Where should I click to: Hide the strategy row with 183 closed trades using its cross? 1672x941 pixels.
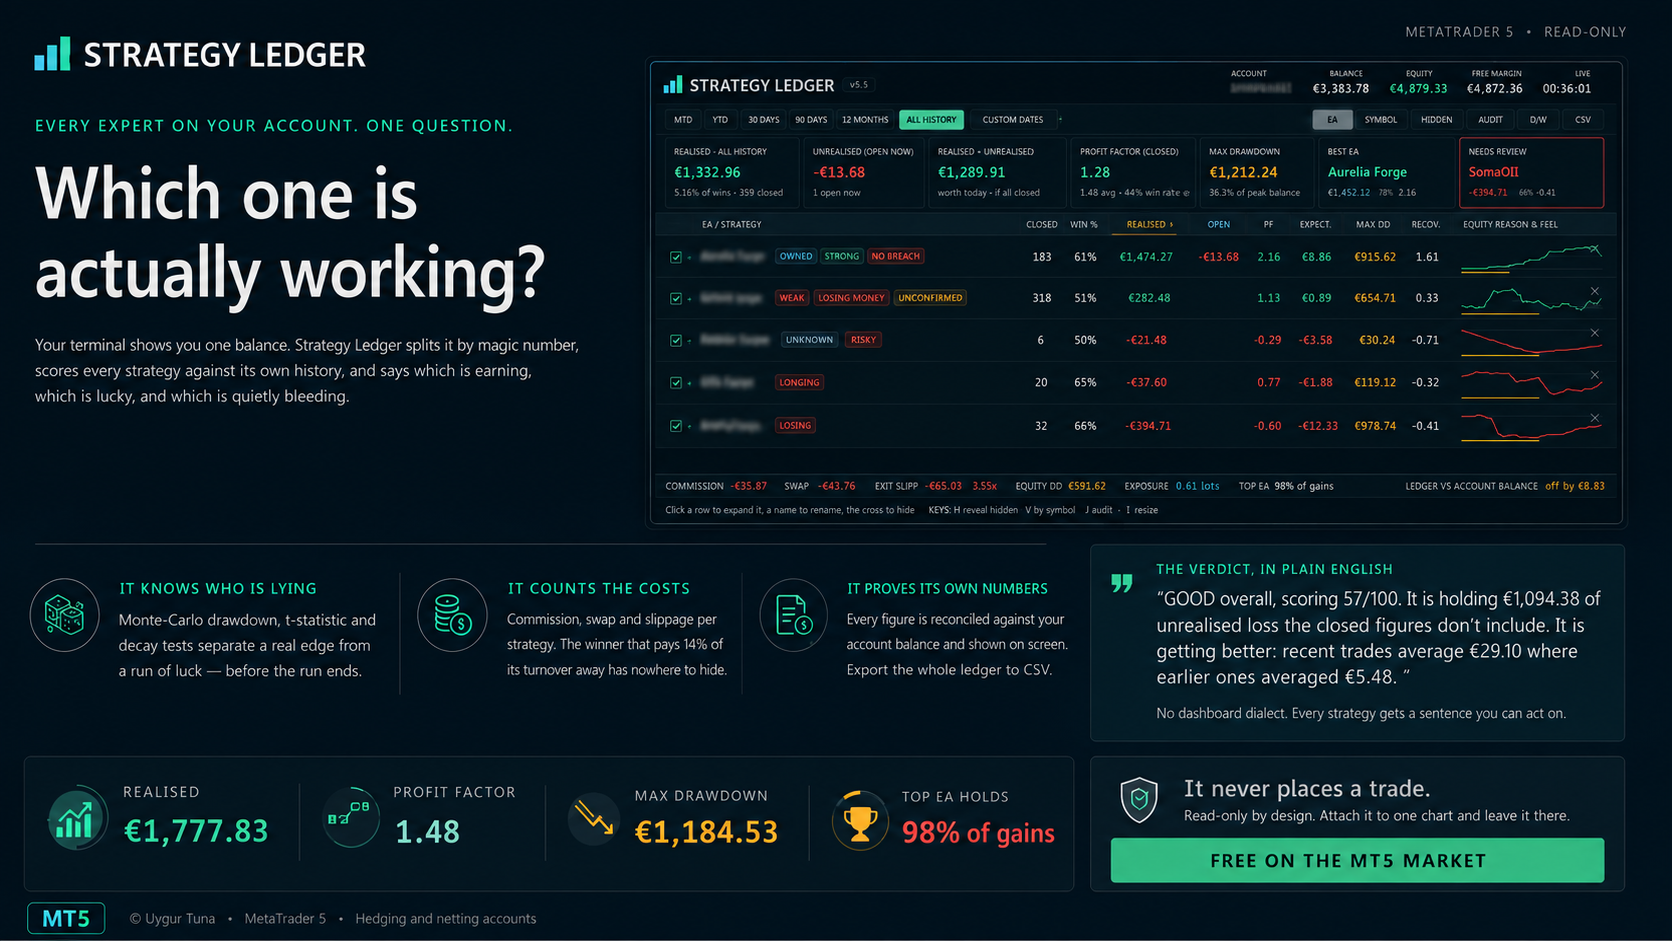1595,250
